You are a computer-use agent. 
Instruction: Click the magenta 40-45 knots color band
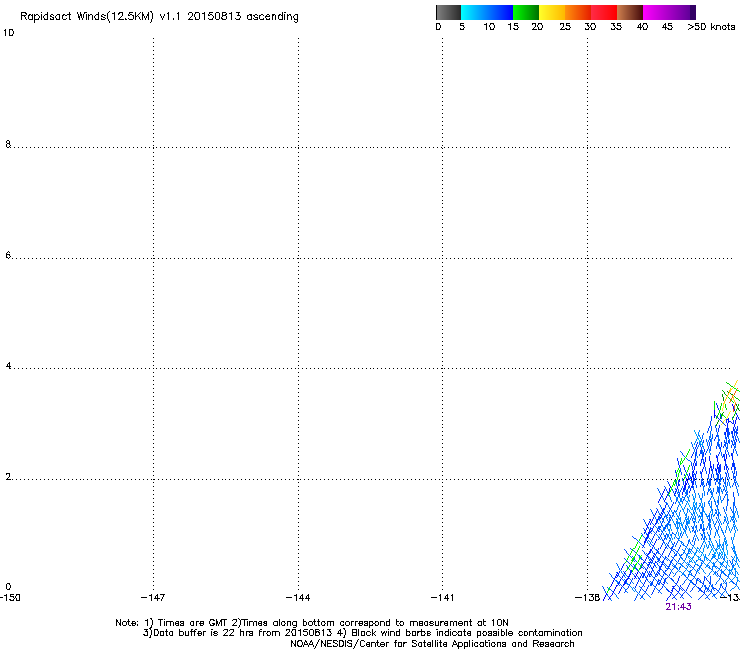[656, 12]
